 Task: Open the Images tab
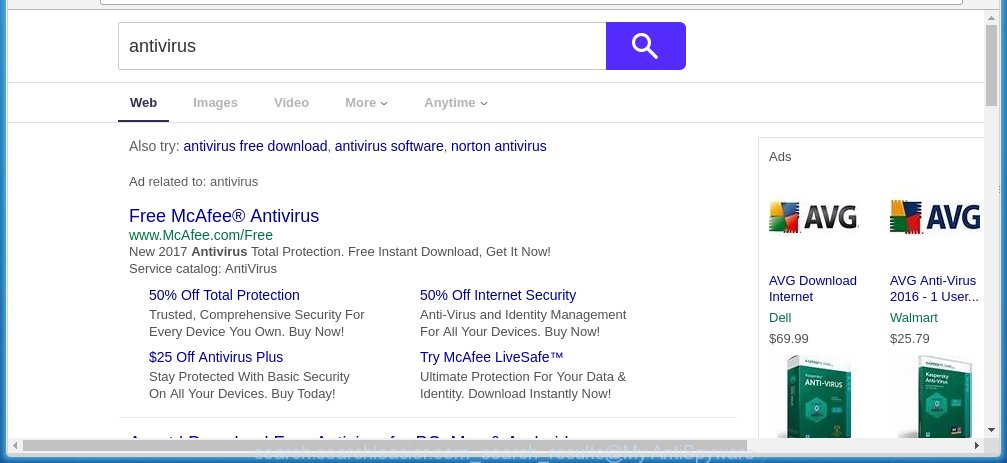(215, 103)
